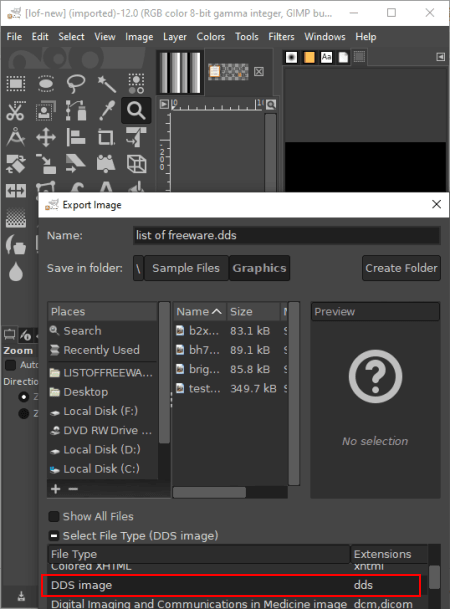Toggle Show All Files checkbox
450x609 pixels.
click(54, 517)
